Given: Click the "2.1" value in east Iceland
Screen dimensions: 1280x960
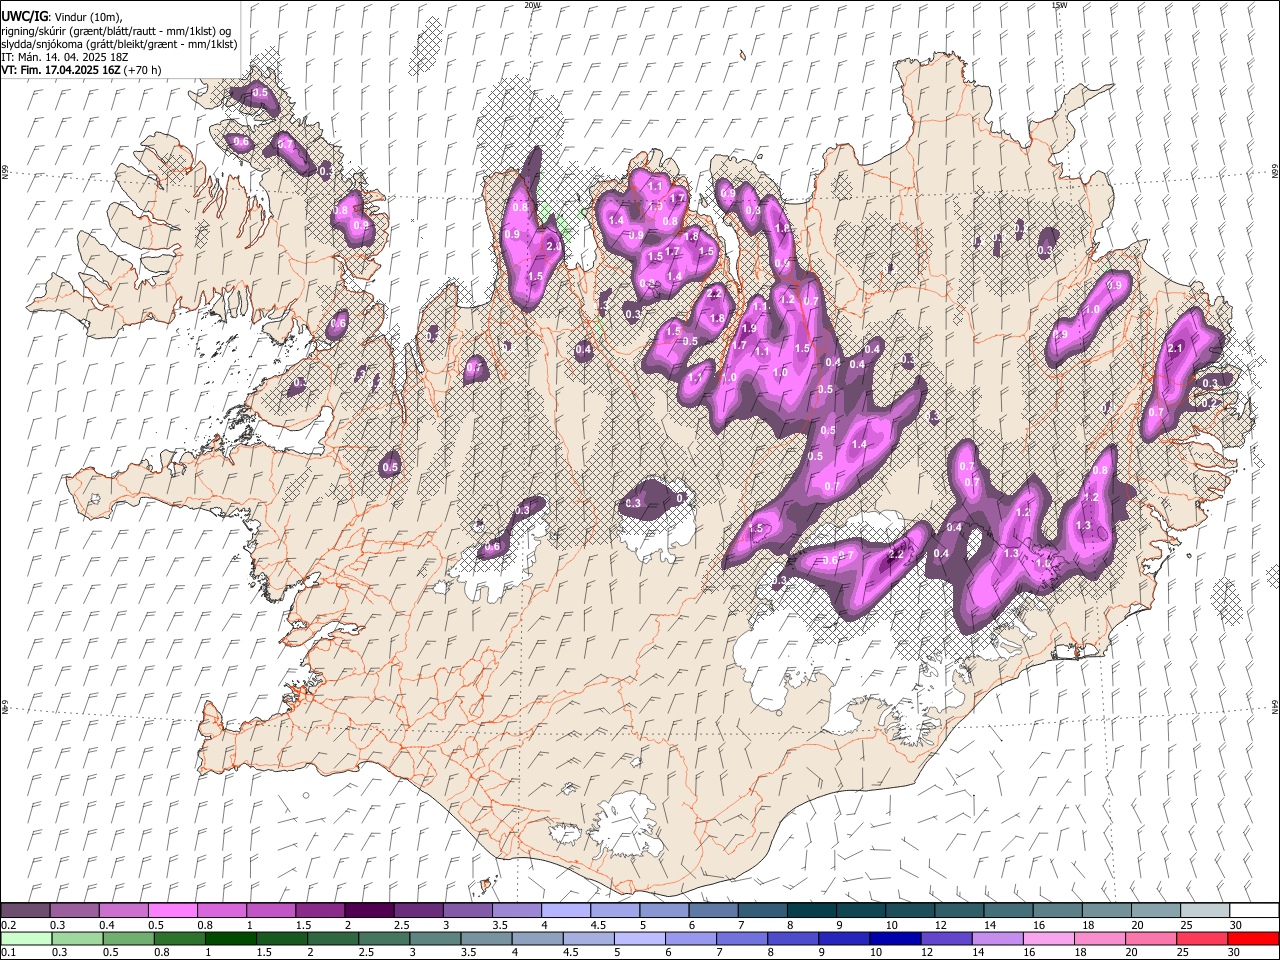Looking at the screenshot, I should tap(1176, 348).
